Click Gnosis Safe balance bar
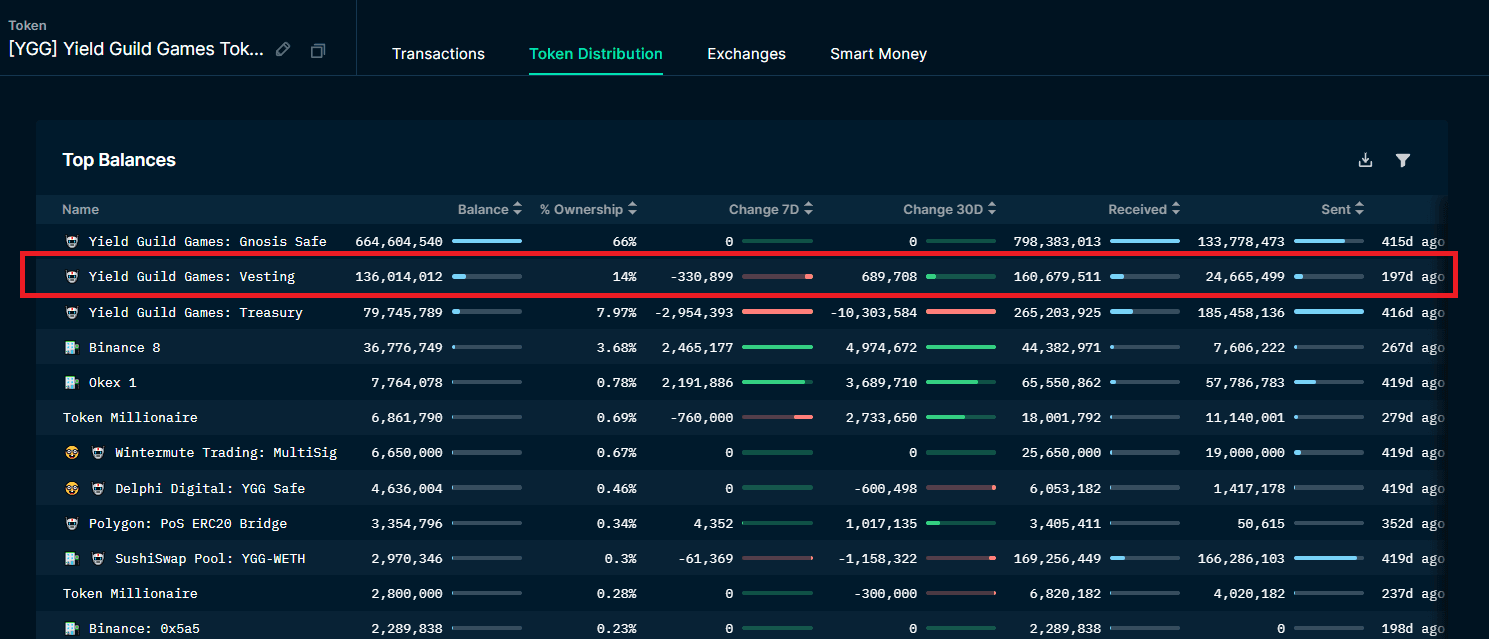Screen dimensions: 1489x639 click(x=487, y=241)
